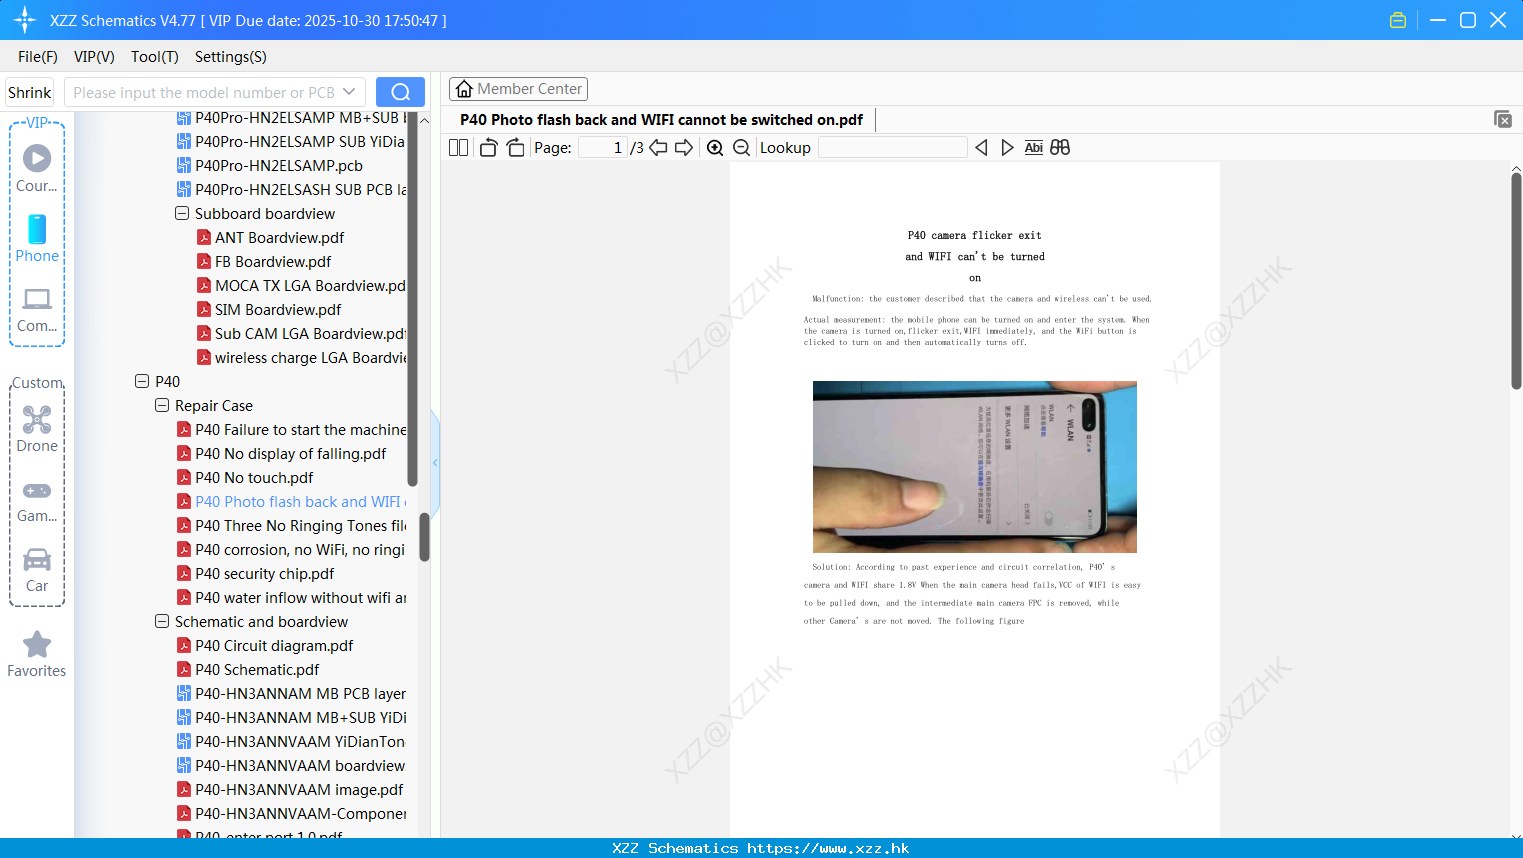Rotate page clockwise

pos(515,148)
